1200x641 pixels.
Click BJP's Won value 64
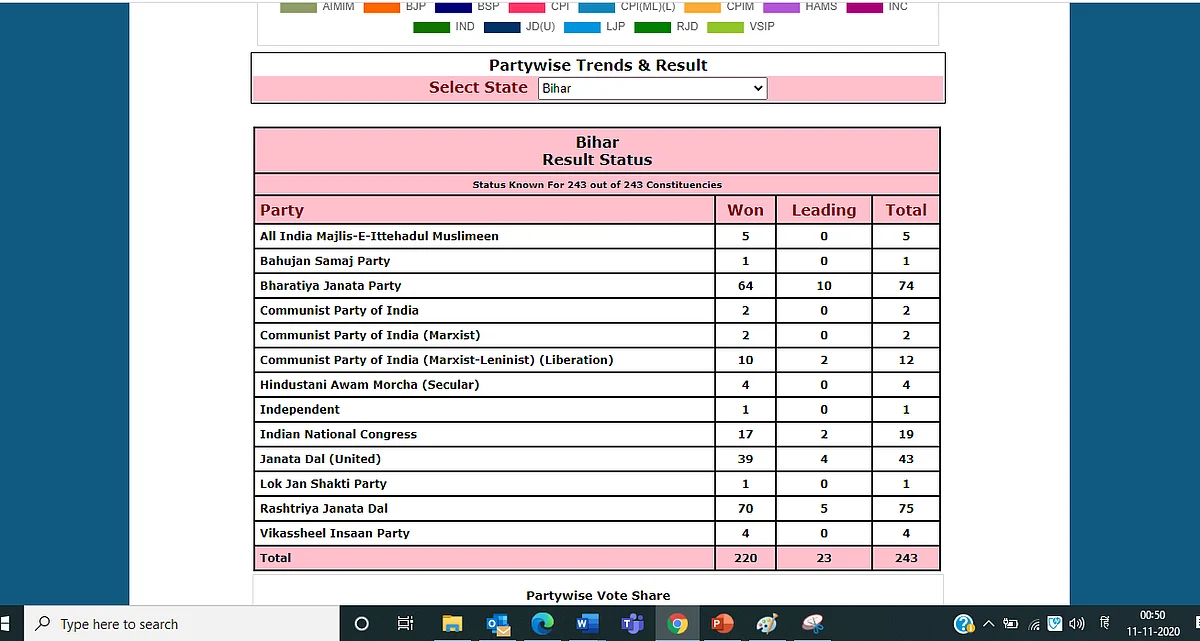(x=745, y=286)
